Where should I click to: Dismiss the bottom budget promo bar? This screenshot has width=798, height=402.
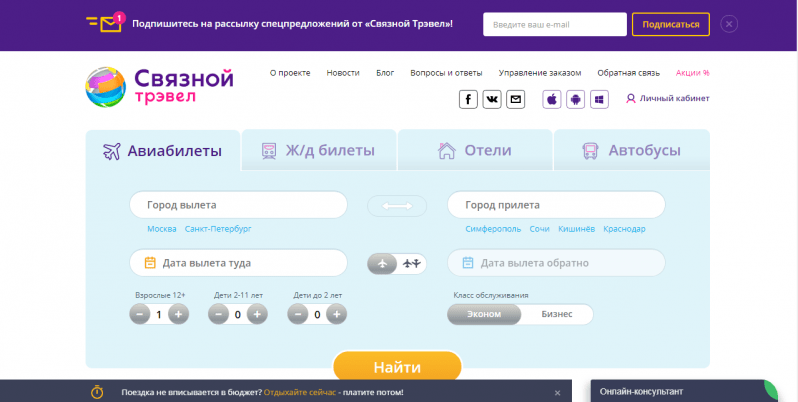[x=557, y=393]
